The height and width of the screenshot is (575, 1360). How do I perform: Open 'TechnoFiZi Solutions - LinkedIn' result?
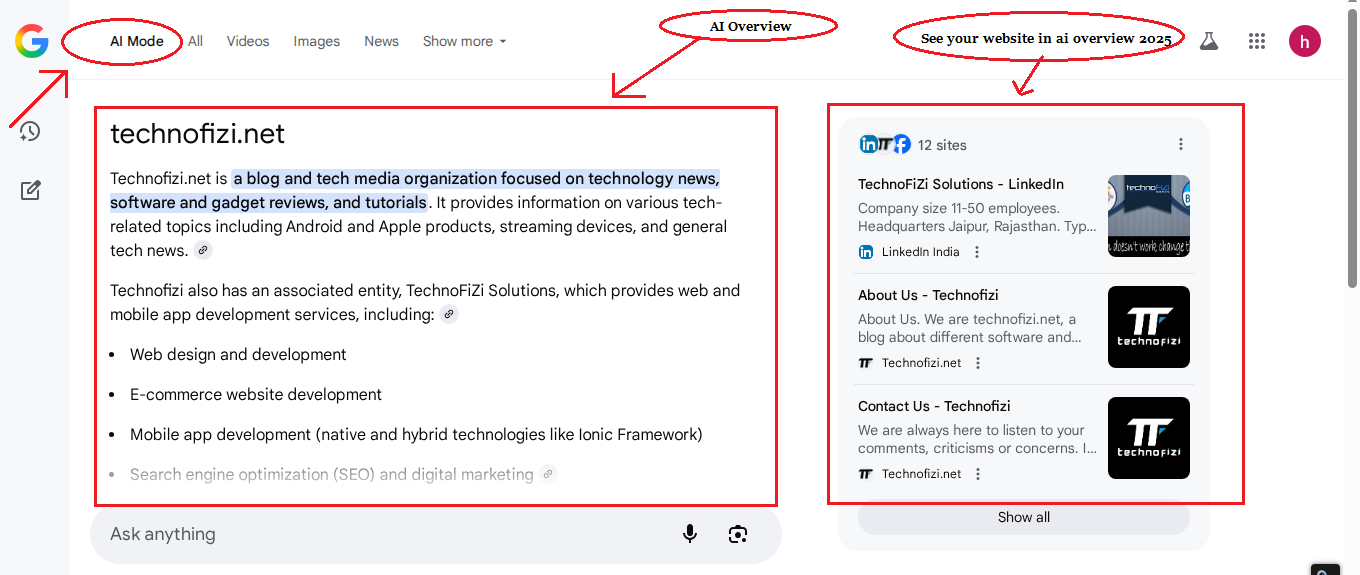[961, 184]
